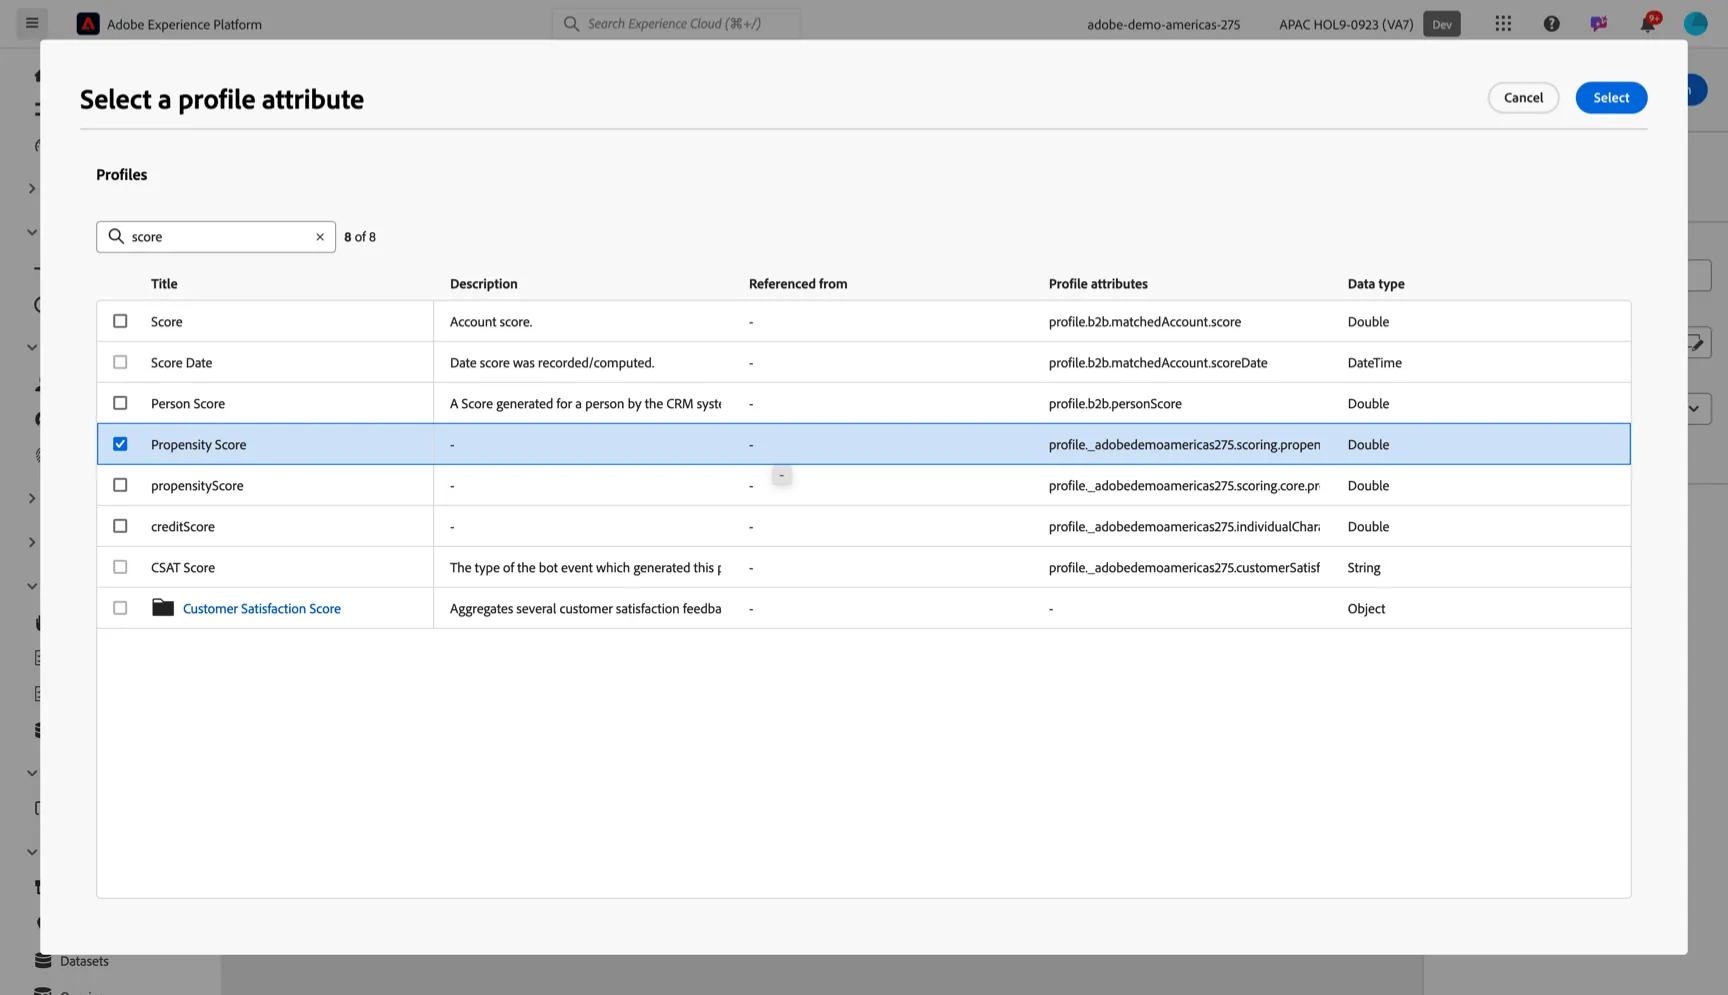Click the Cancel button
Image resolution: width=1728 pixels, height=995 pixels.
[x=1523, y=97]
